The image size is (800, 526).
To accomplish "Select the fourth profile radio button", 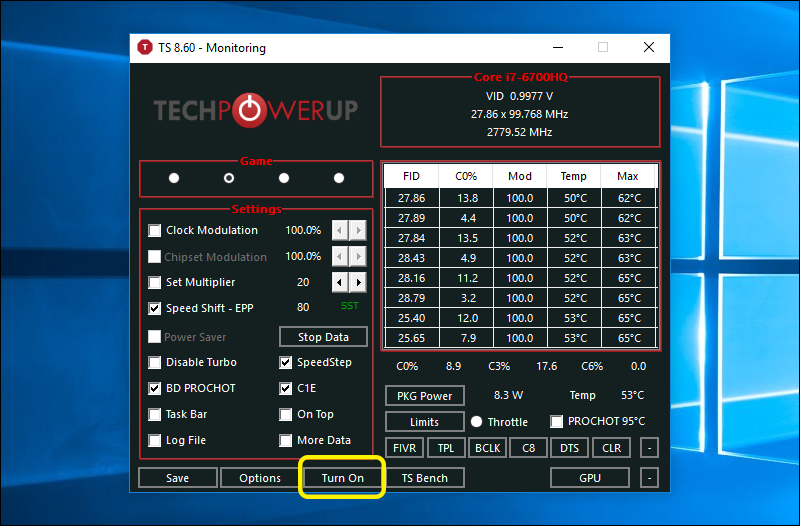I will tap(339, 178).
